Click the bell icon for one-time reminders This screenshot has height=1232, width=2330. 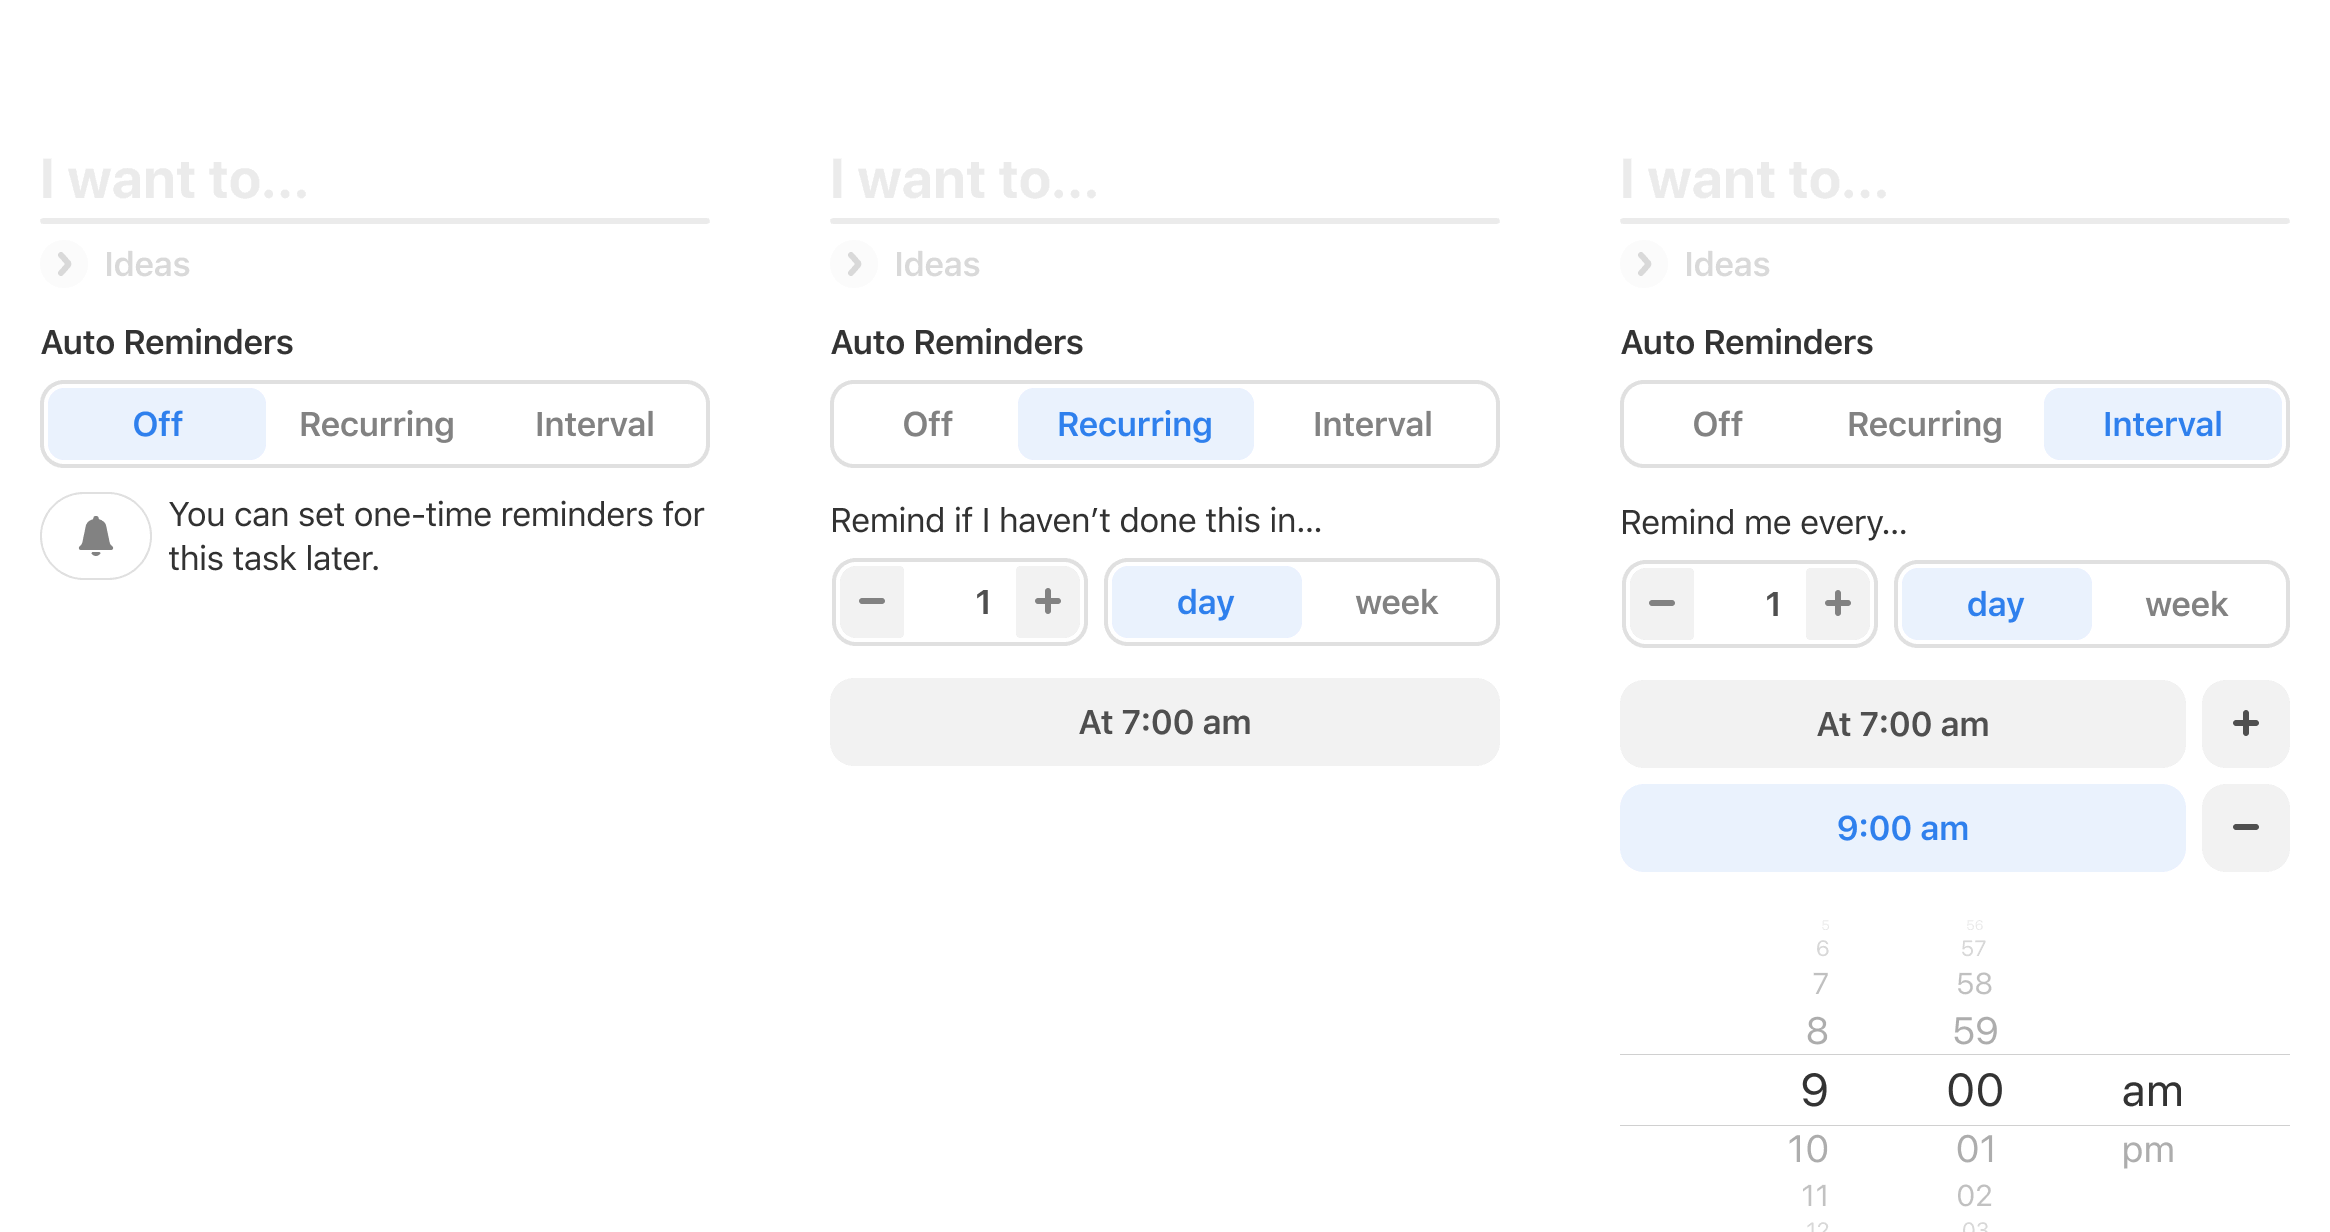[96, 536]
